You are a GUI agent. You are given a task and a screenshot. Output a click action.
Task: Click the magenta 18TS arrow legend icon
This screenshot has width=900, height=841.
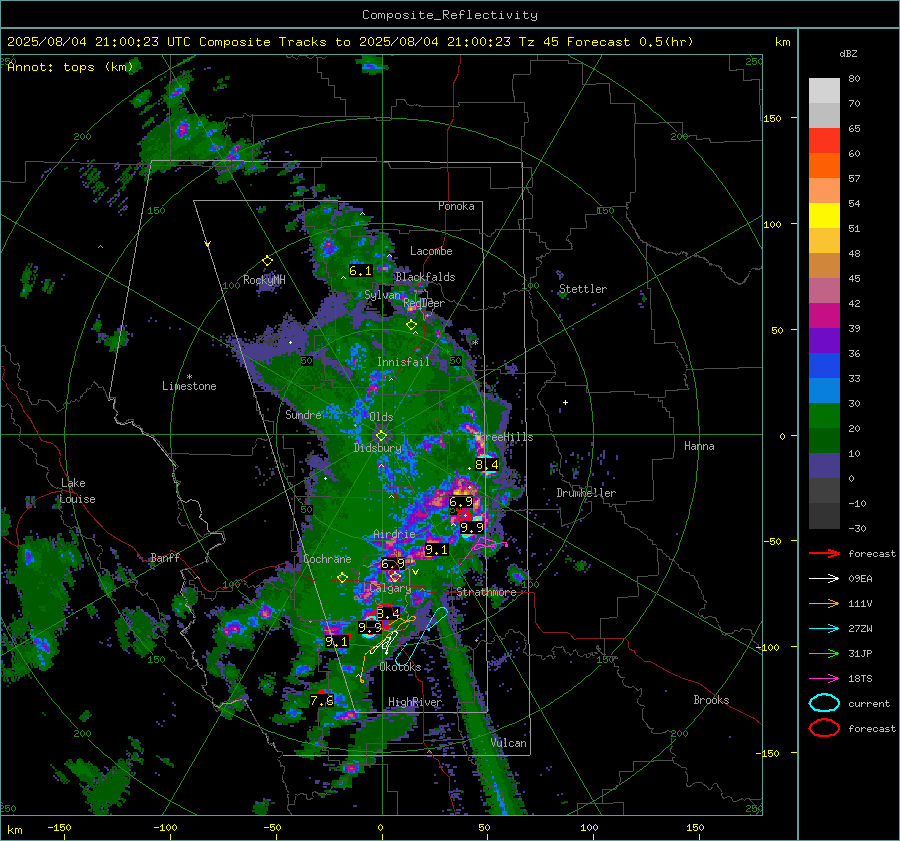point(824,679)
